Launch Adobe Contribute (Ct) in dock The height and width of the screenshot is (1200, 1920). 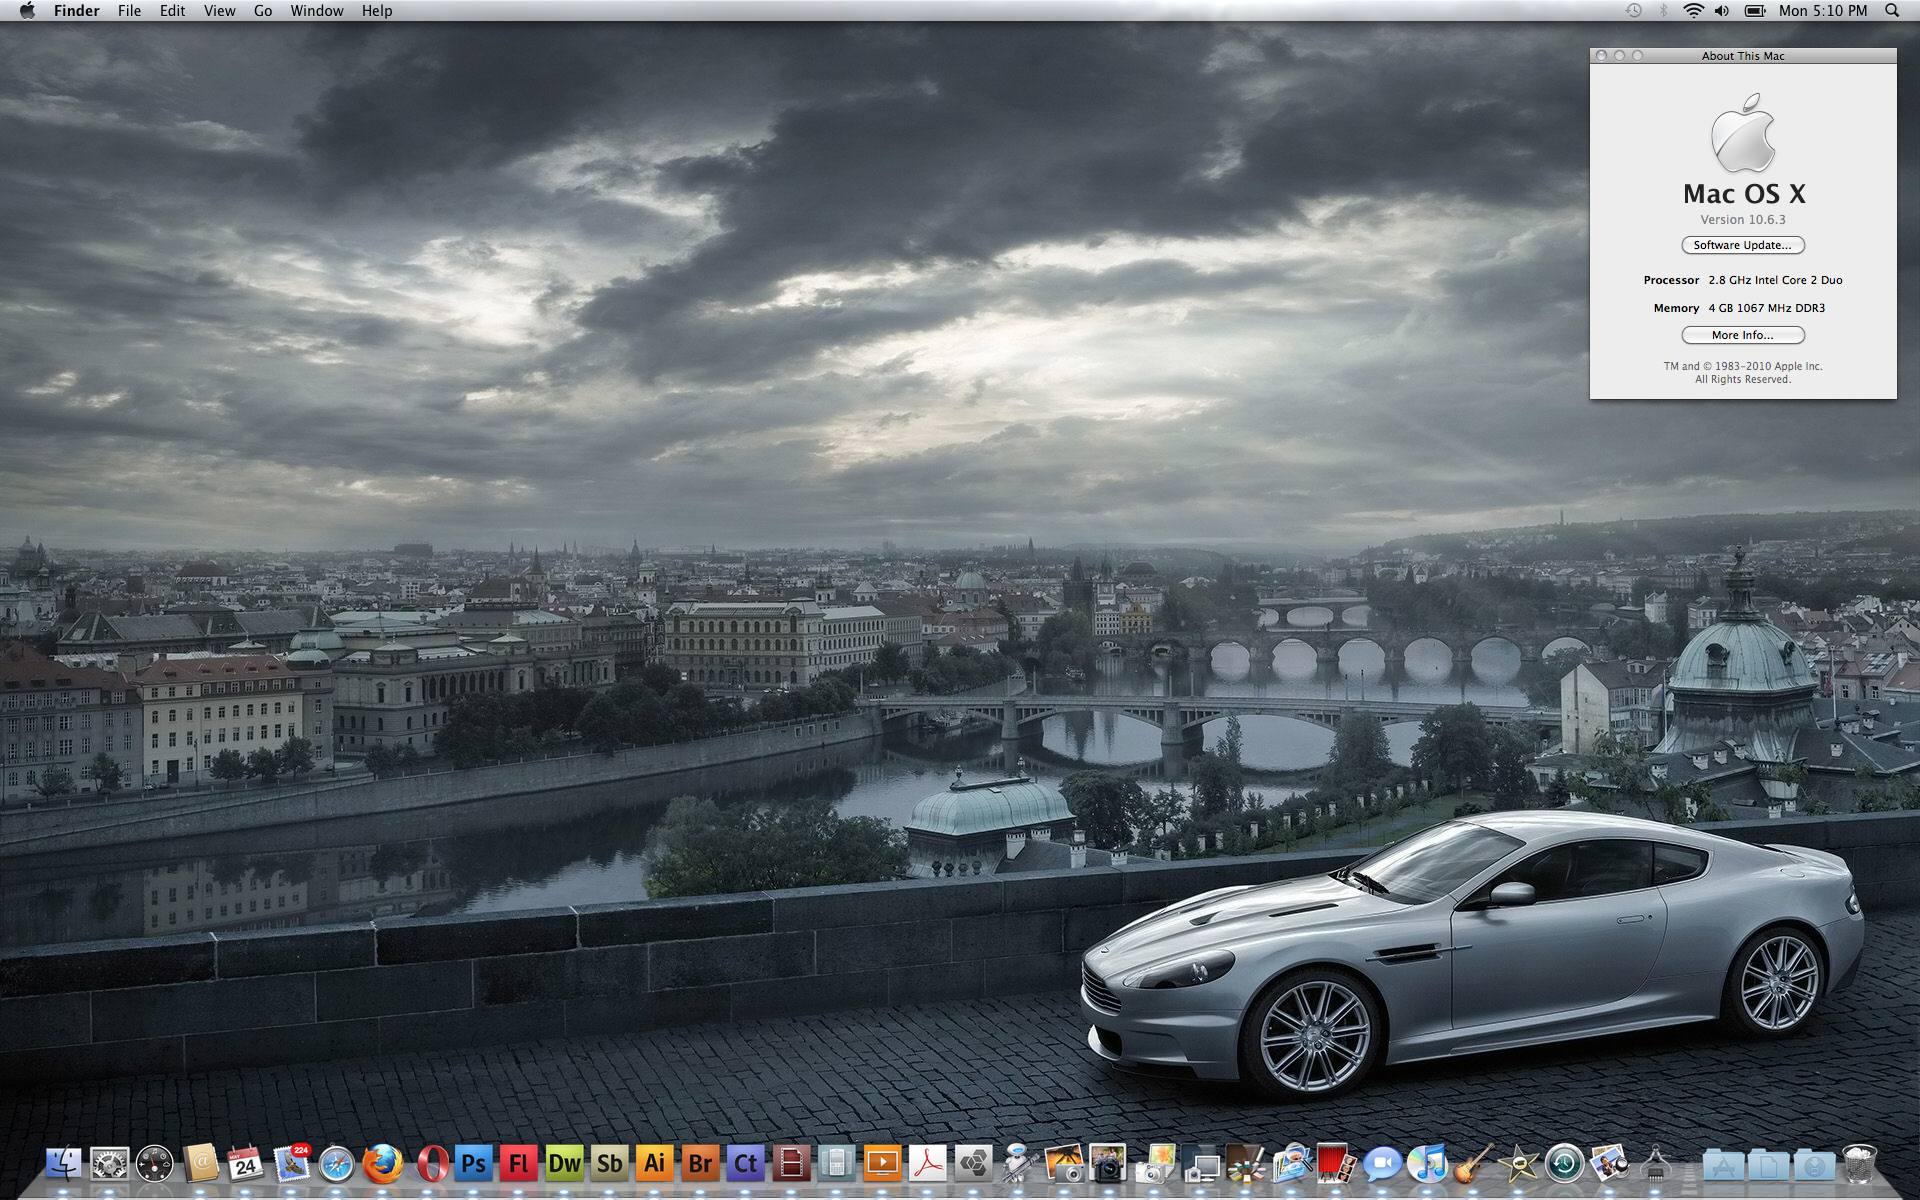pyautogui.click(x=746, y=1164)
